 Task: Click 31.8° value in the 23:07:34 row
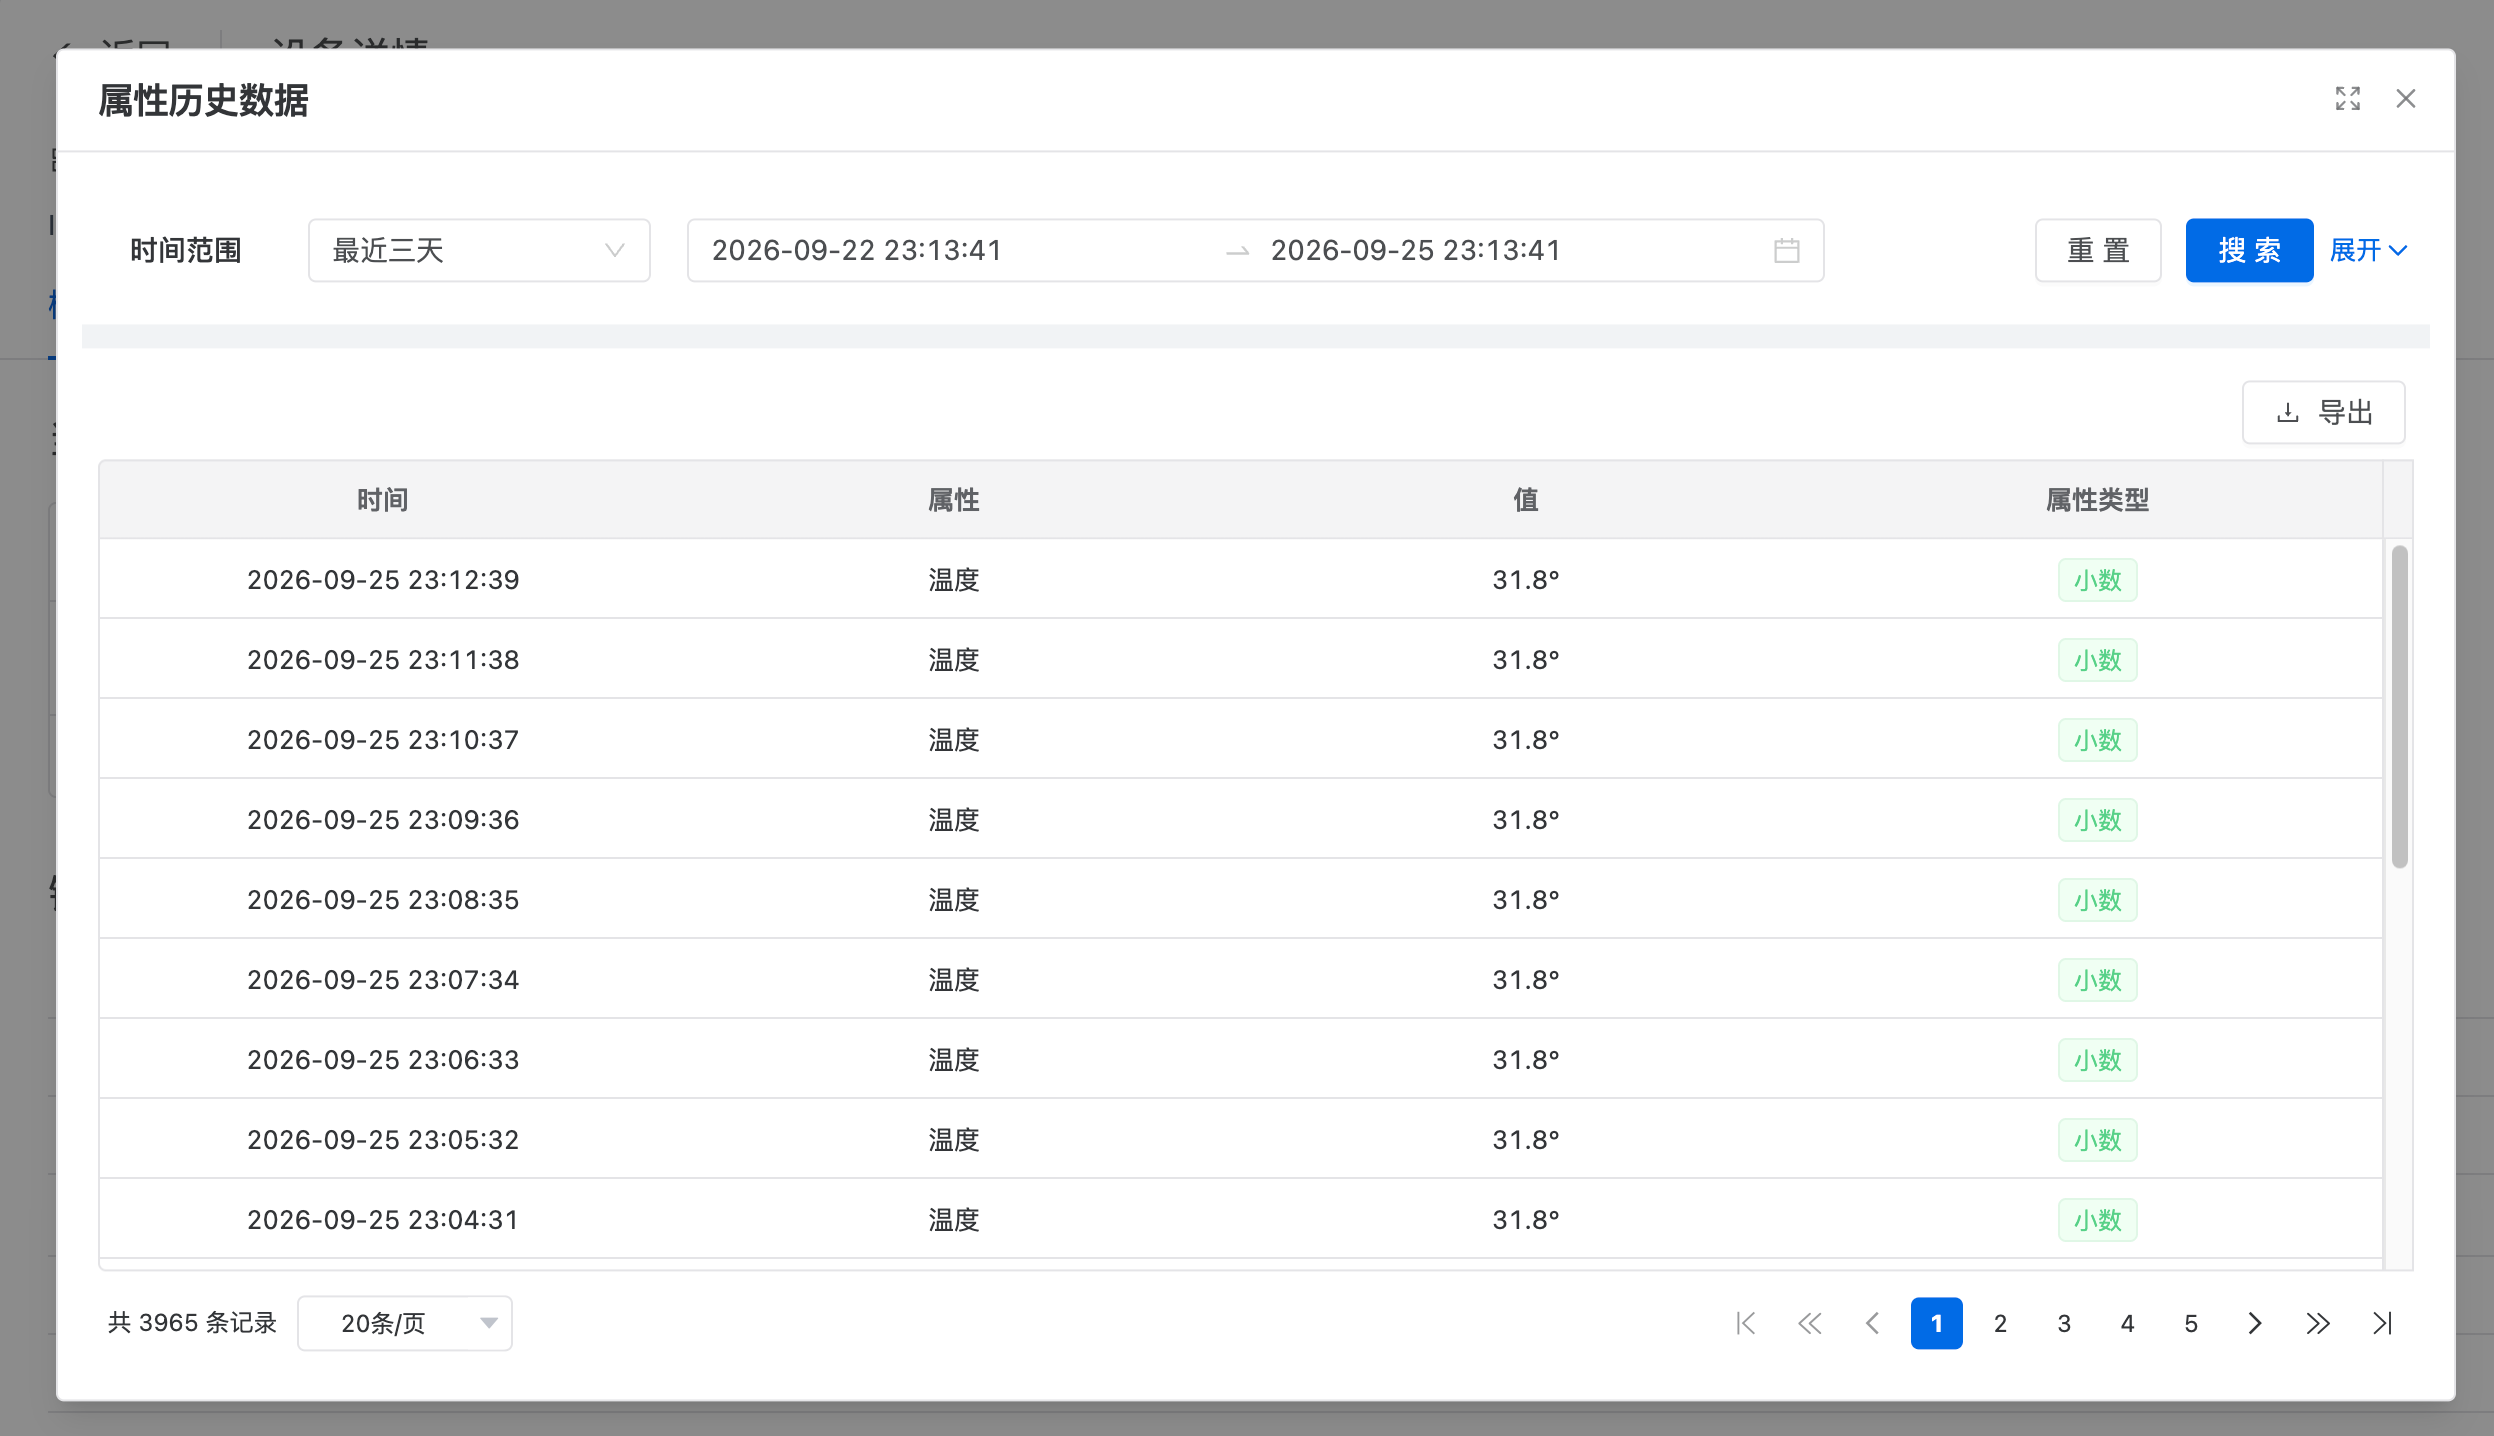[1526, 980]
